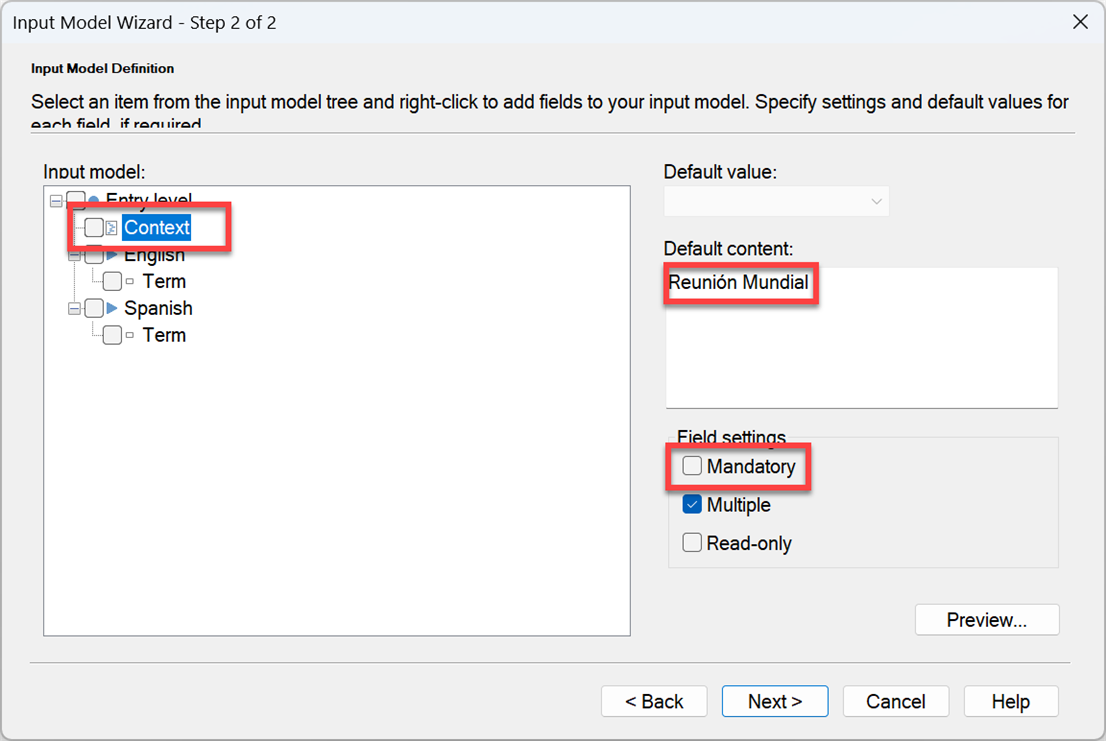Select the Context tree item
1106x741 pixels.
pyautogui.click(x=157, y=228)
